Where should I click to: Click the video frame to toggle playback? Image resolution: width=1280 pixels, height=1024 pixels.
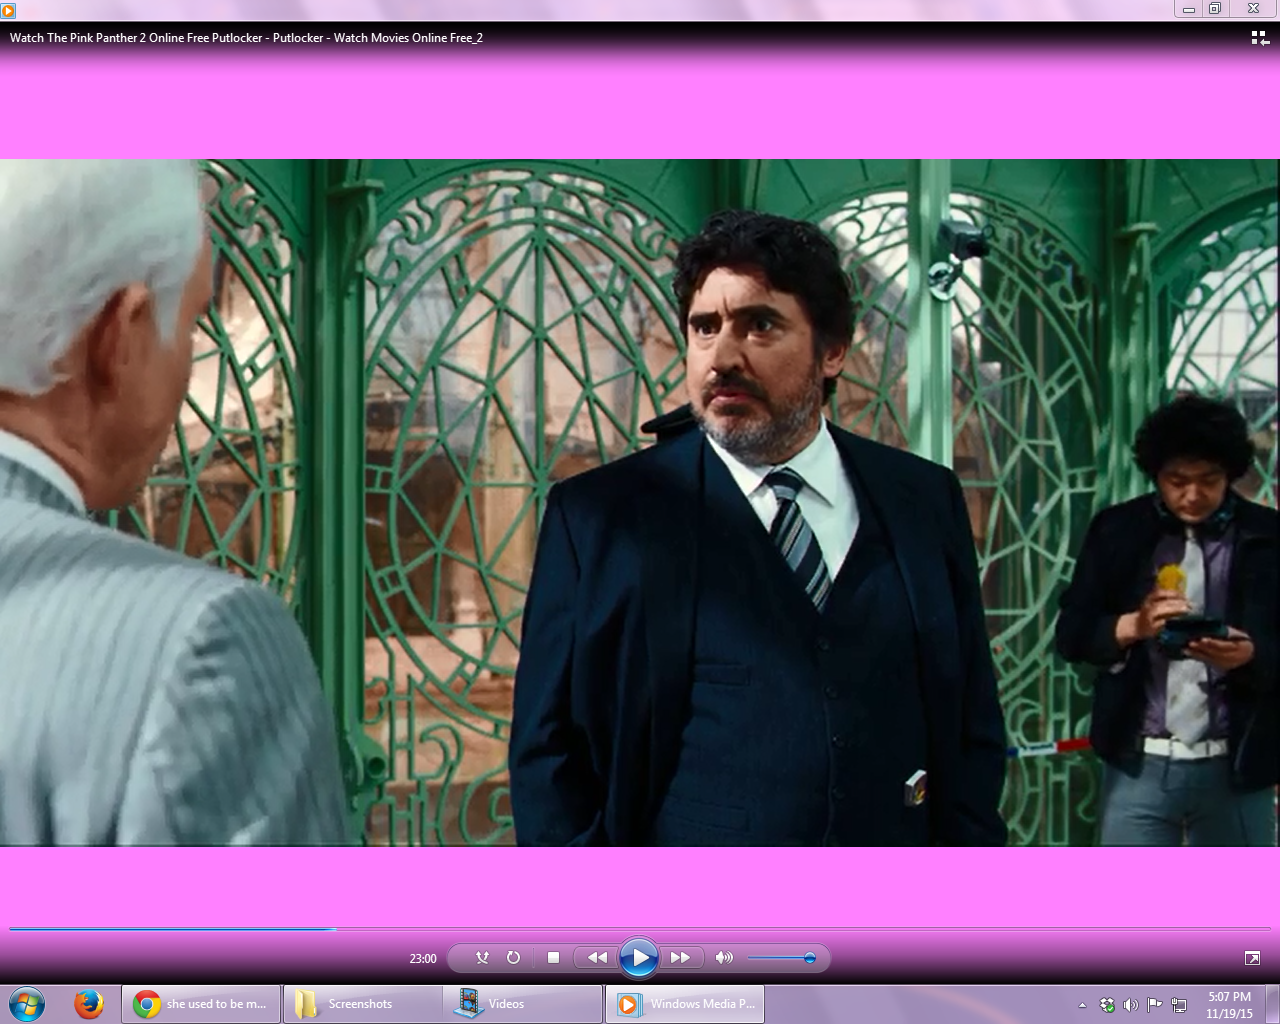(640, 503)
